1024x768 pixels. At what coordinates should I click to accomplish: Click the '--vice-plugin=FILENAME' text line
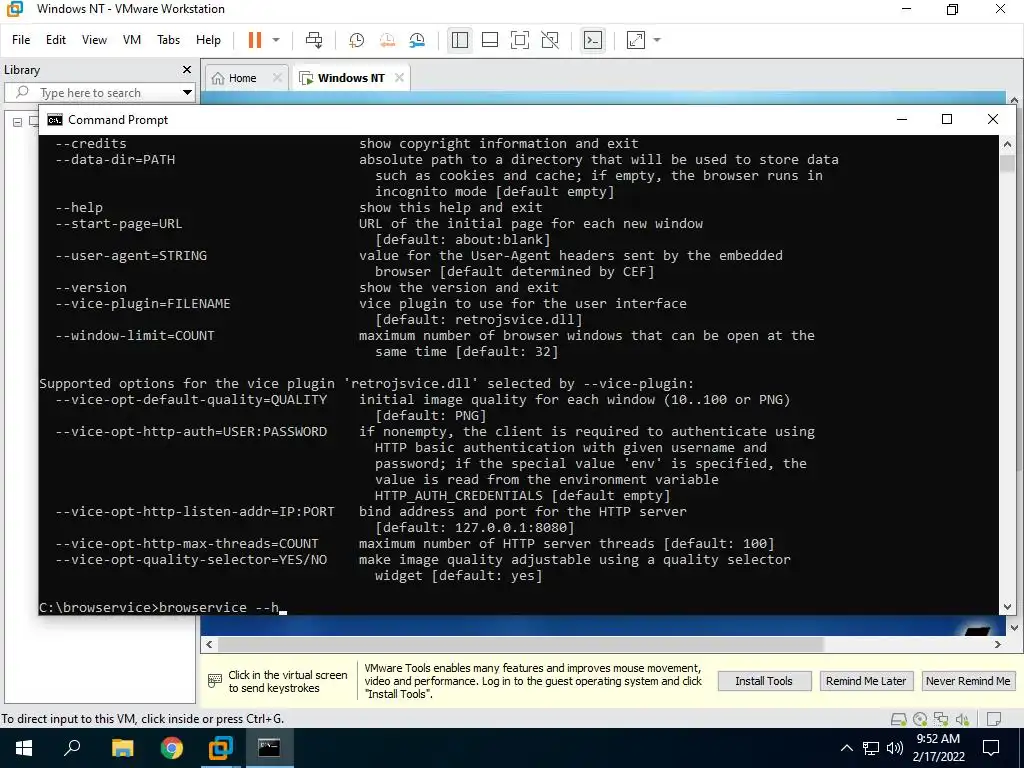pyautogui.click(x=142, y=304)
